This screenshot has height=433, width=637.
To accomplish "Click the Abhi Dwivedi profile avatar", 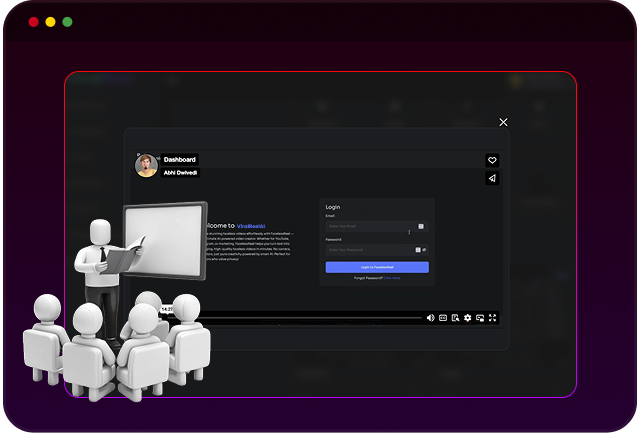I will point(147,166).
